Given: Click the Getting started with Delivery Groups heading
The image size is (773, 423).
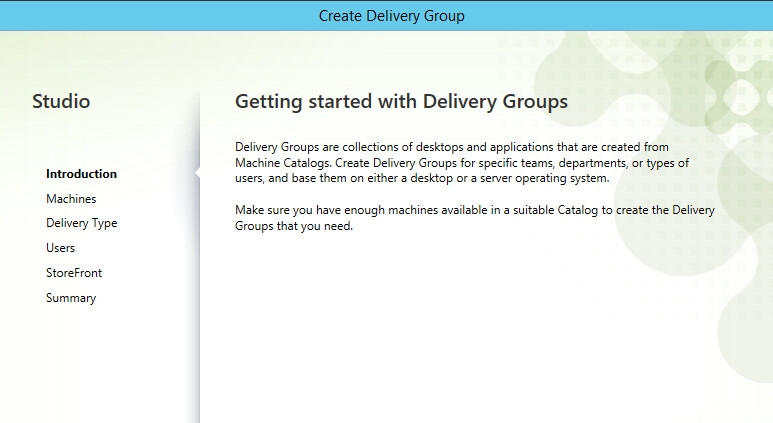Looking at the screenshot, I should [x=401, y=102].
